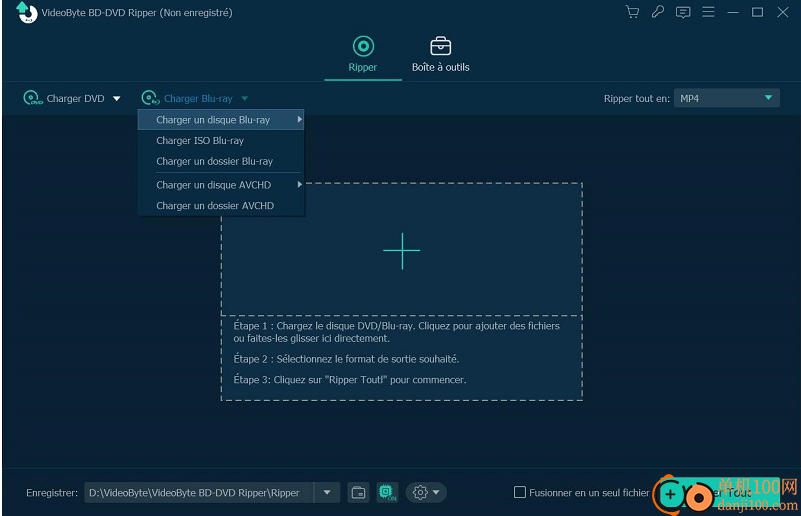
Task: Open the feedback message icon
Action: (683, 12)
